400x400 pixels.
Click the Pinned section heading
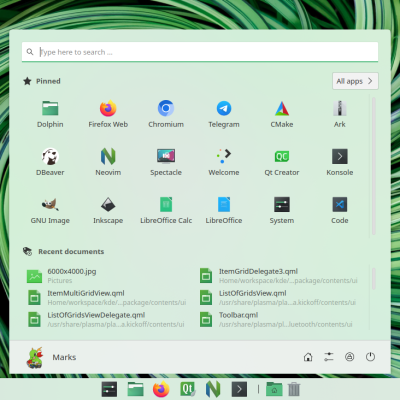pos(48,81)
